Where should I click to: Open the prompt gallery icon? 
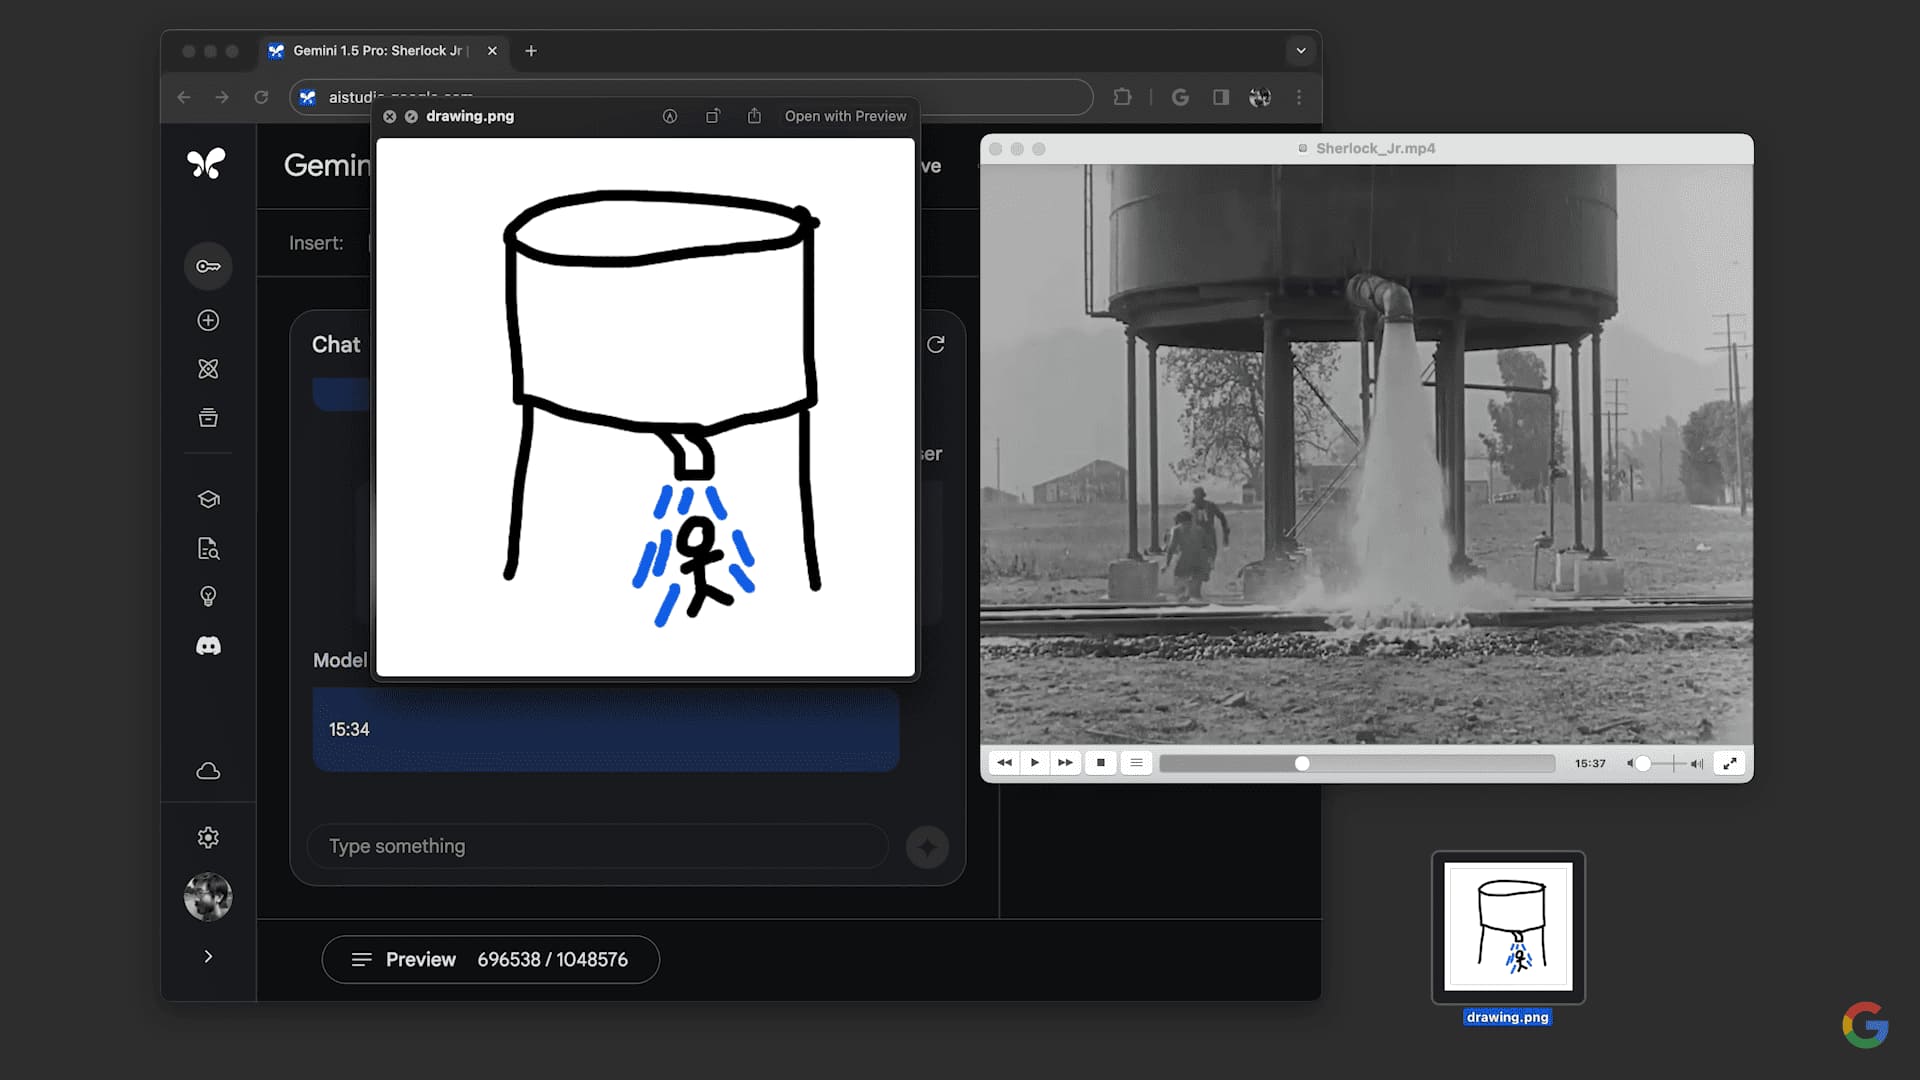click(x=208, y=368)
